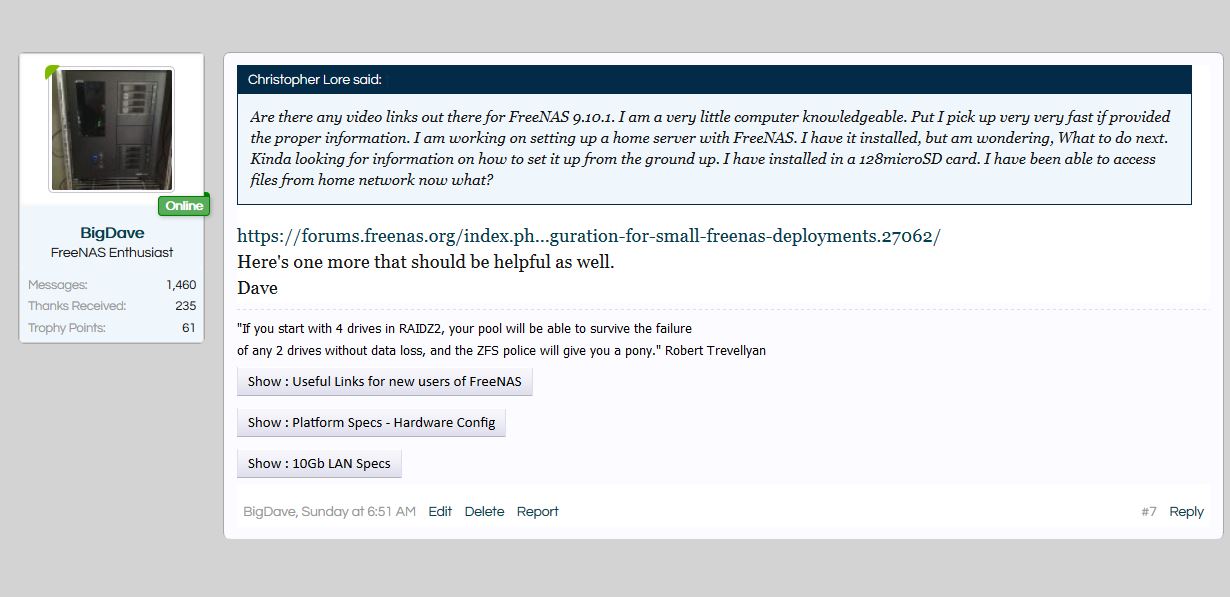Click the green leaf ribbon on avatar
Image resolution: width=1230 pixels, height=597 pixels.
click(52, 73)
